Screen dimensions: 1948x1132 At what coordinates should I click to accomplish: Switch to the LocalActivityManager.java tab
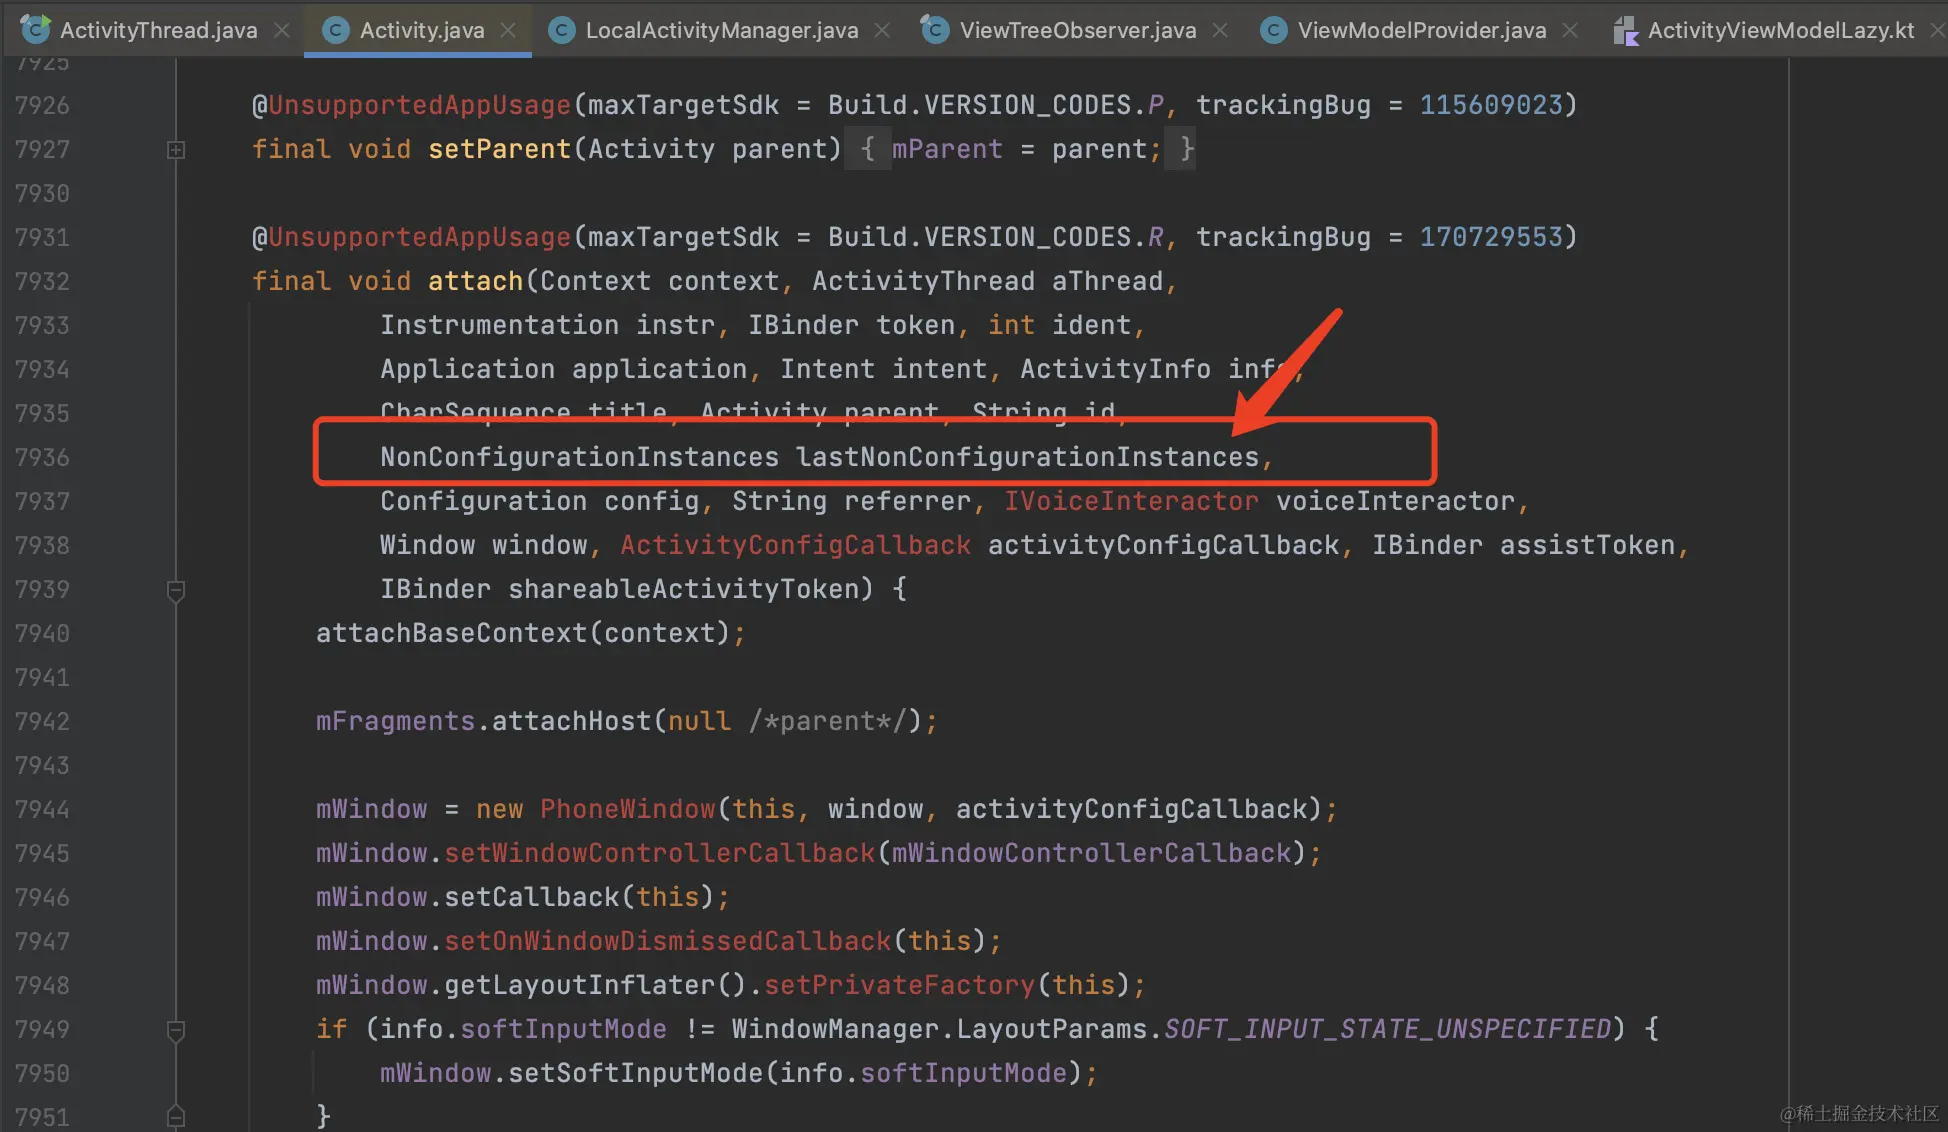721,30
